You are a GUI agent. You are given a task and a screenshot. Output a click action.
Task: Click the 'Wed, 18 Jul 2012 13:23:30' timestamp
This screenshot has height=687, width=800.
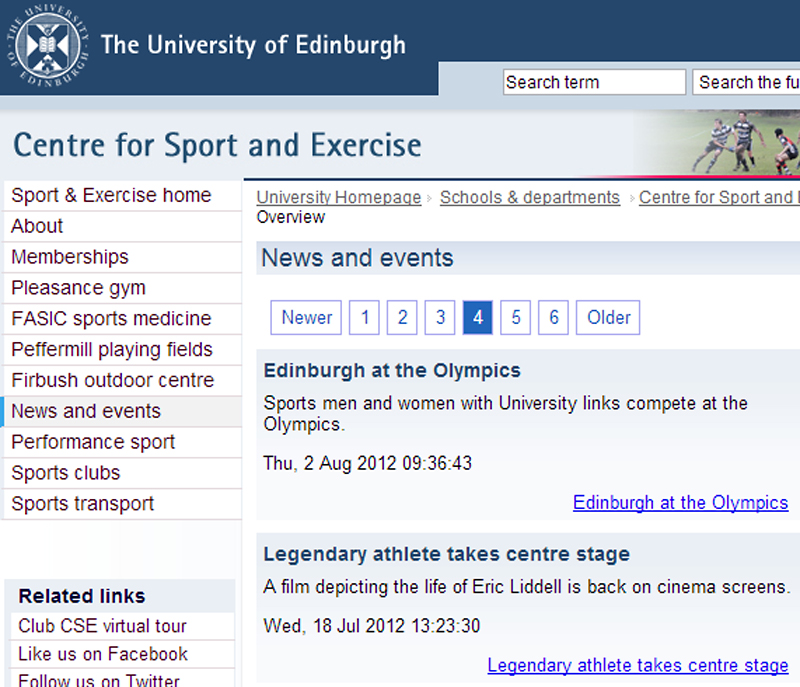[371, 626]
